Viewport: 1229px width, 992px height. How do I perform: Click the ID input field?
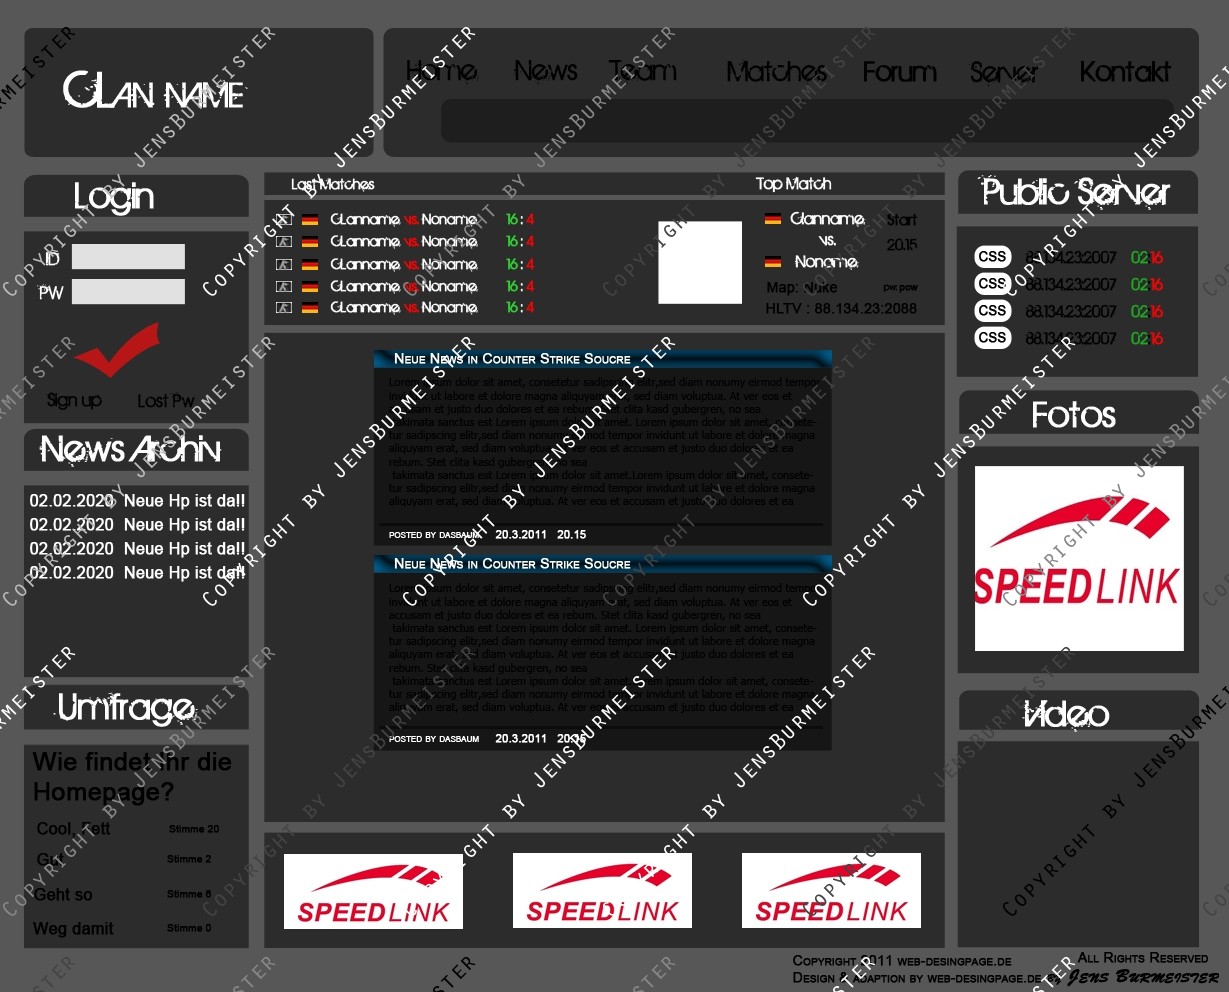[x=128, y=257]
